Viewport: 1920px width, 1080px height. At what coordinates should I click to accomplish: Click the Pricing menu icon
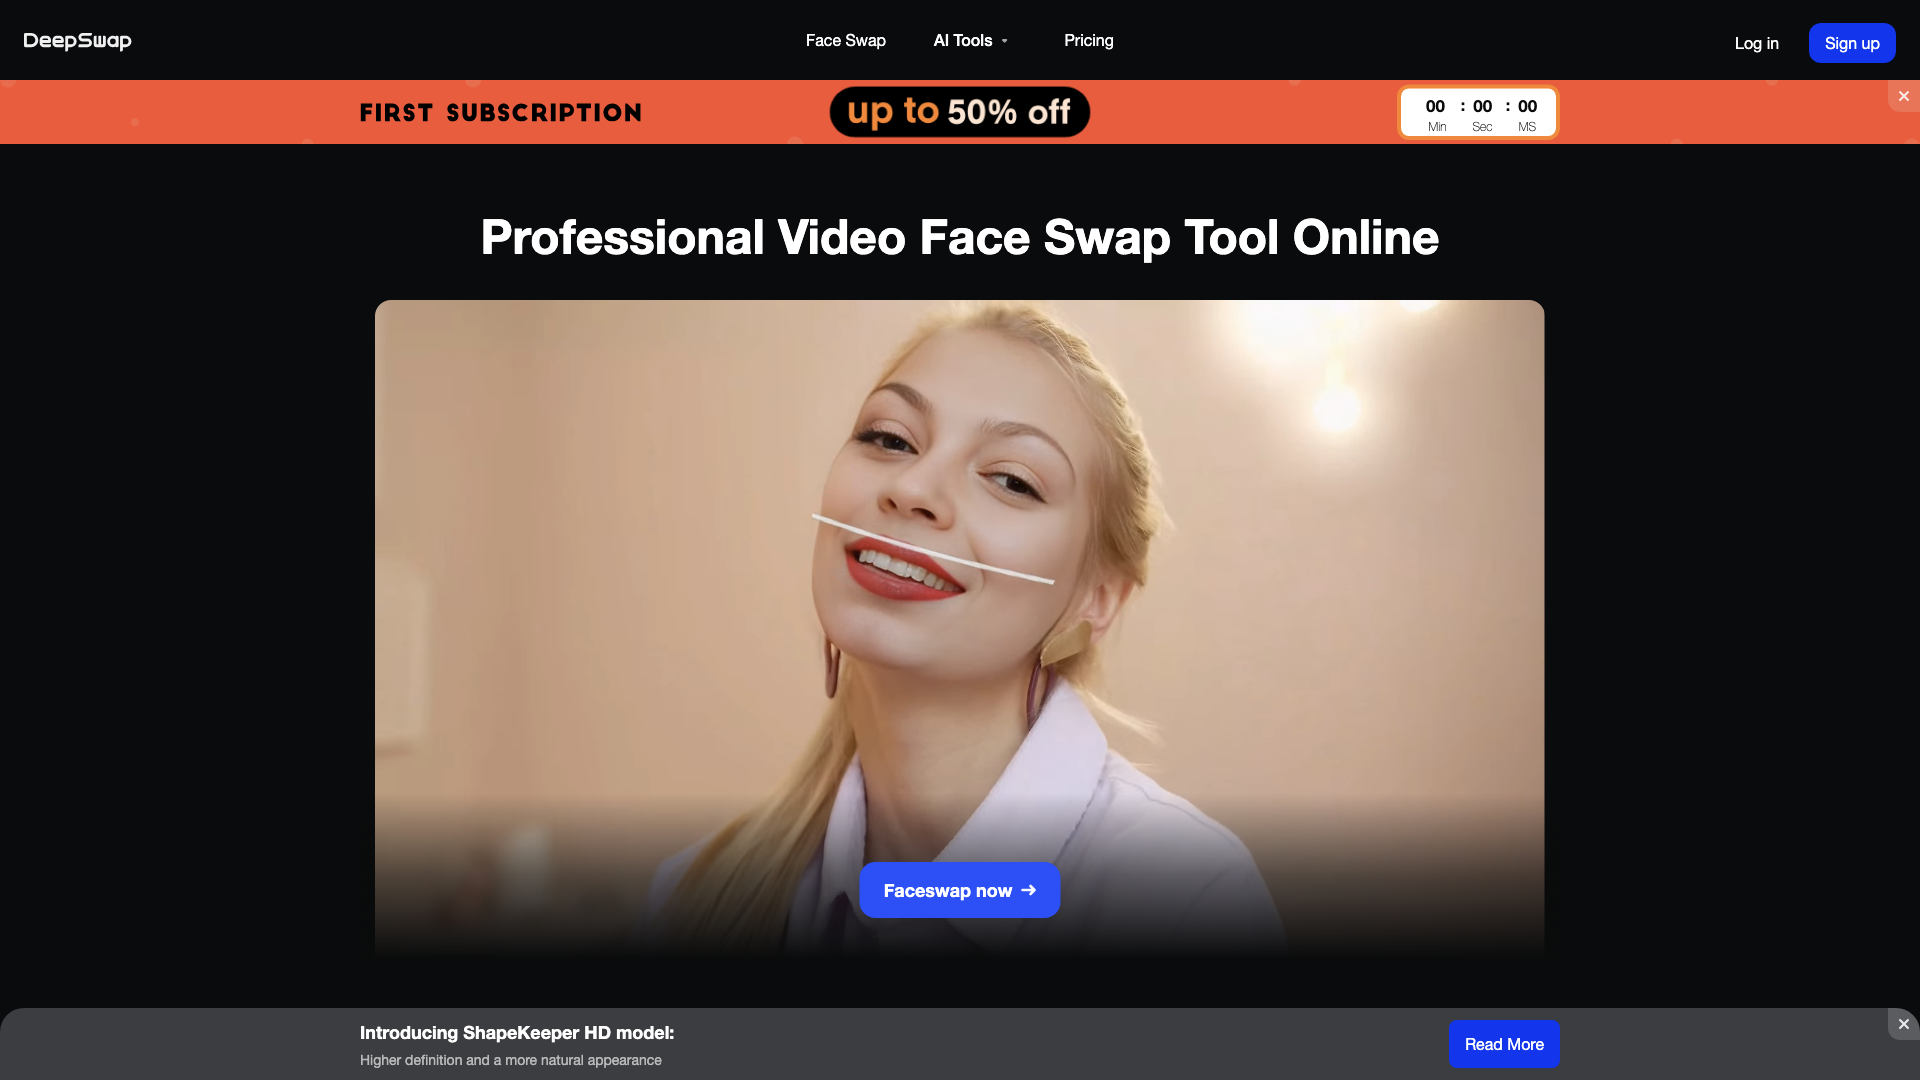[1088, 40]
